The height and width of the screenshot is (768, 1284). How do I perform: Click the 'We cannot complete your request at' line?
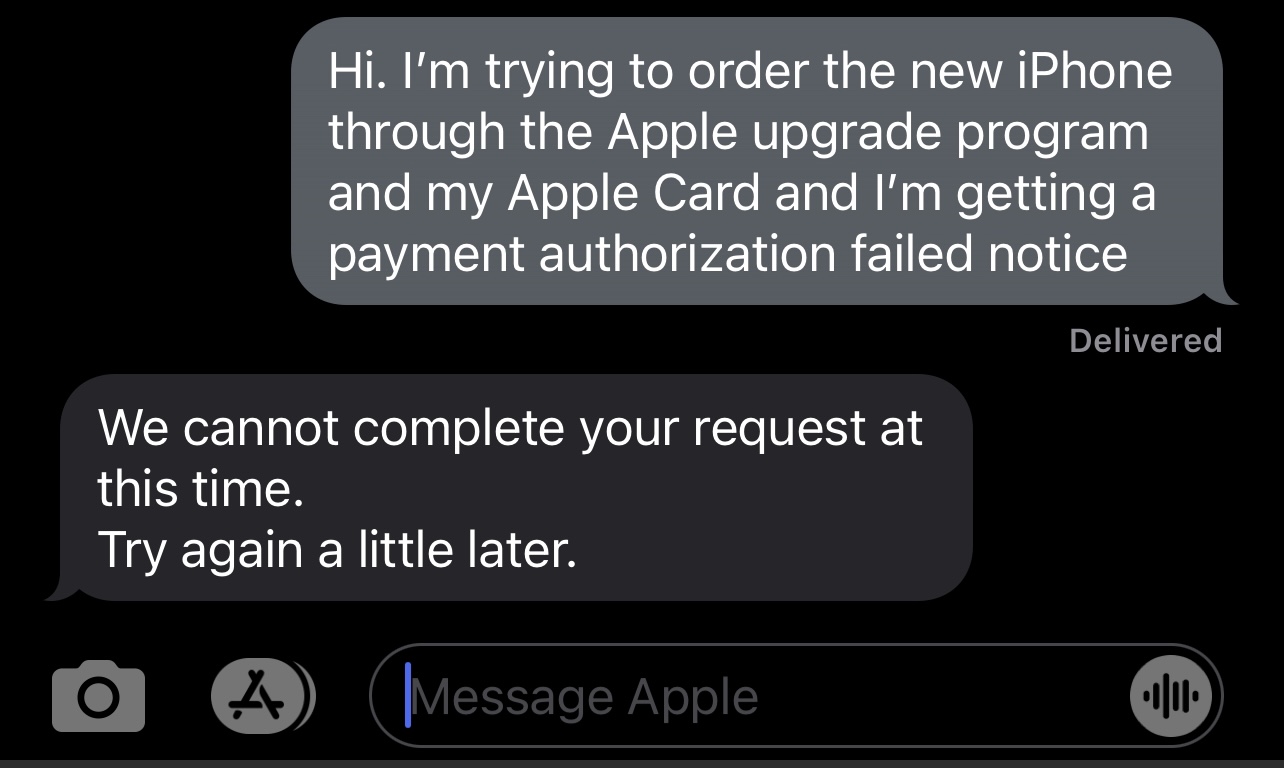(510, 429)
